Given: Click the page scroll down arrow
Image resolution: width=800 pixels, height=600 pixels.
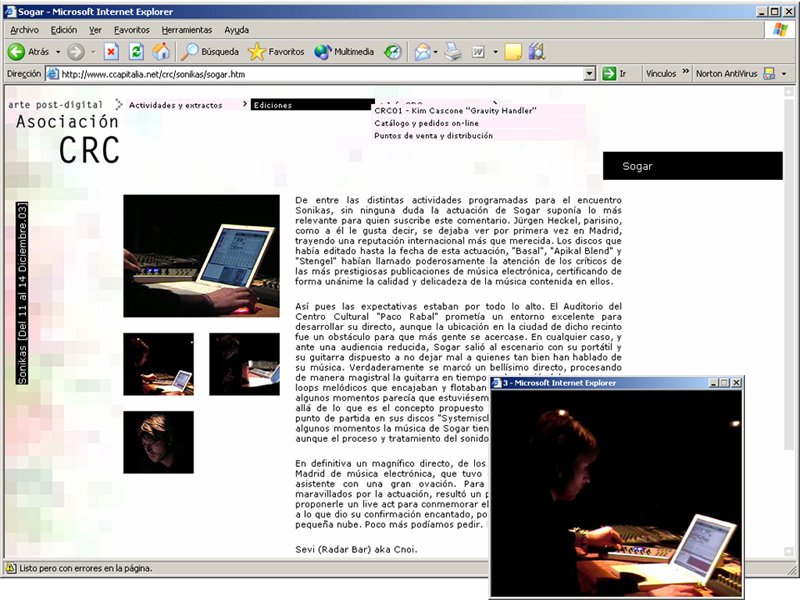Looking at the screenshot, I should click(789, 552).
